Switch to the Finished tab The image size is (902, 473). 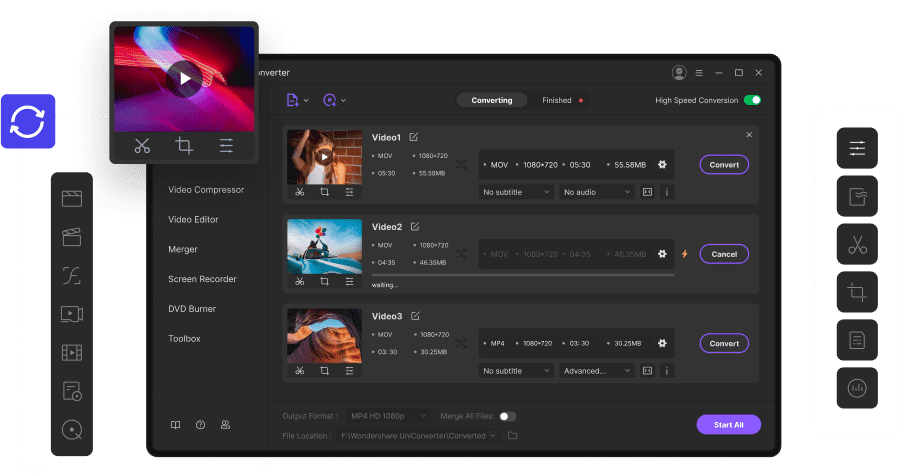pyautogui.click(x=557, y=100)
